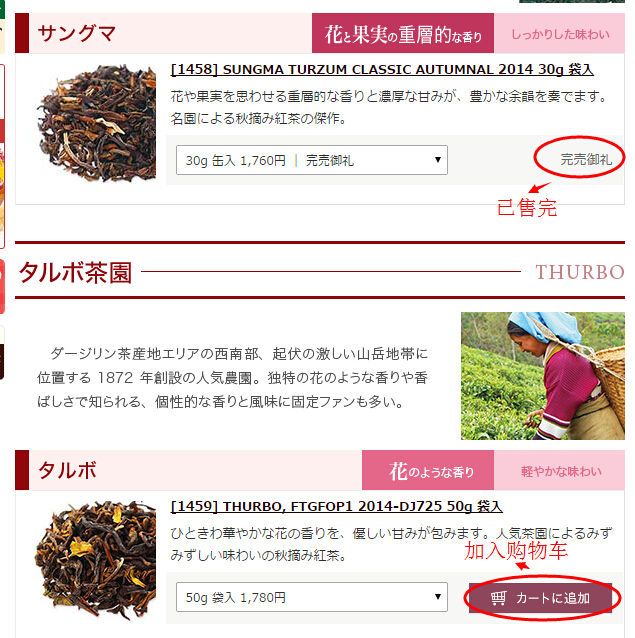635x638 pixels.
Task: Select the 軽やかな味わい tag
Action: 559,470
